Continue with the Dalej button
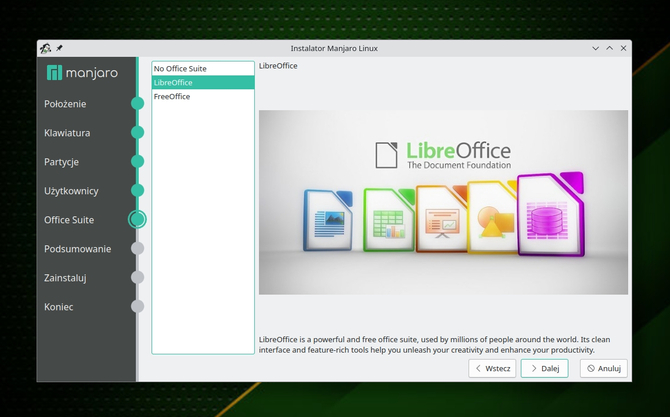Screen dimensions: 670x417 coord(544,368)
